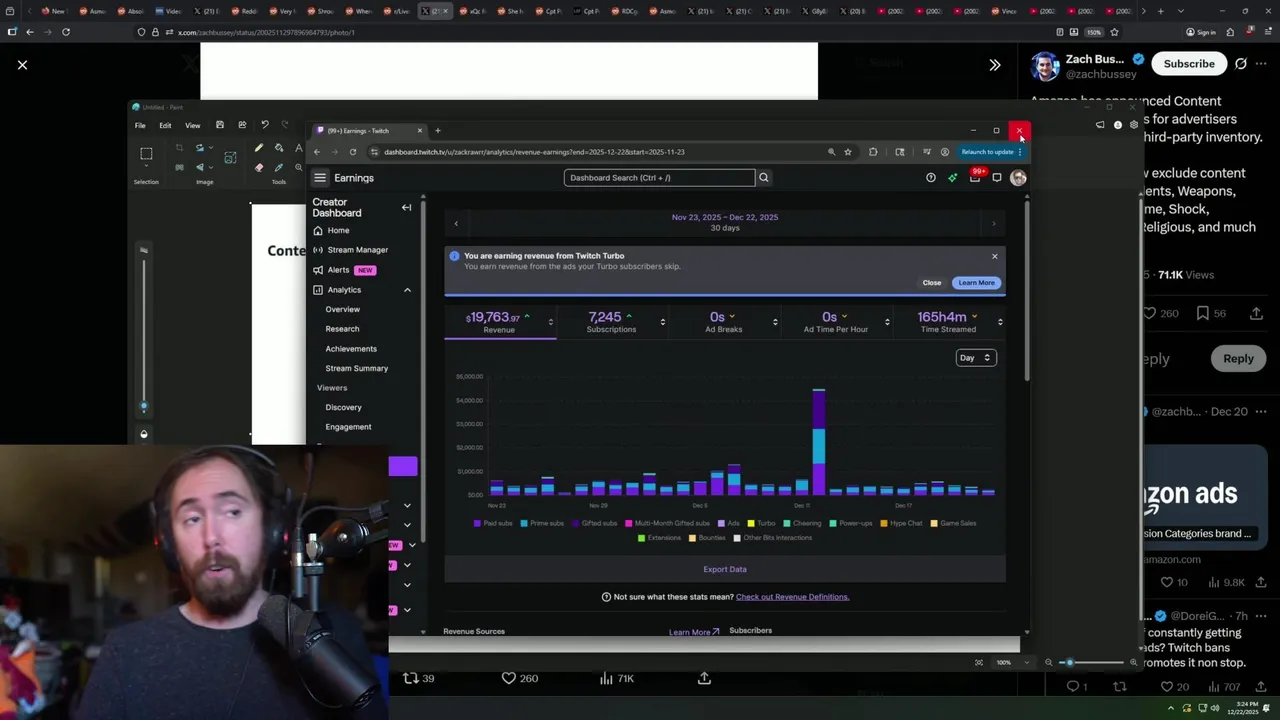The height and width of the screenshot is (720, 1280).
Task: Click the Export Data link
Action: [x=725, y=569]
